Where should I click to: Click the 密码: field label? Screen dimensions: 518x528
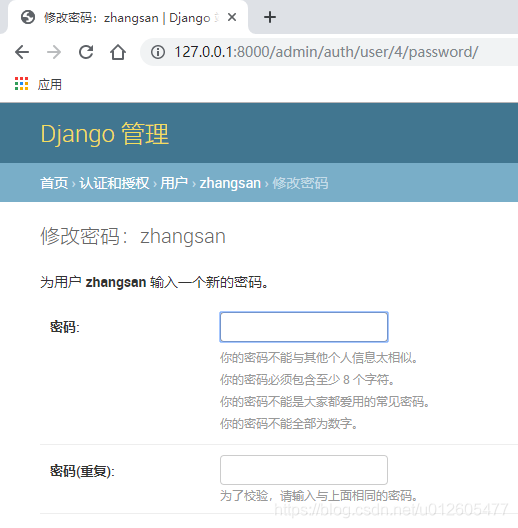[x=65, y=327]
